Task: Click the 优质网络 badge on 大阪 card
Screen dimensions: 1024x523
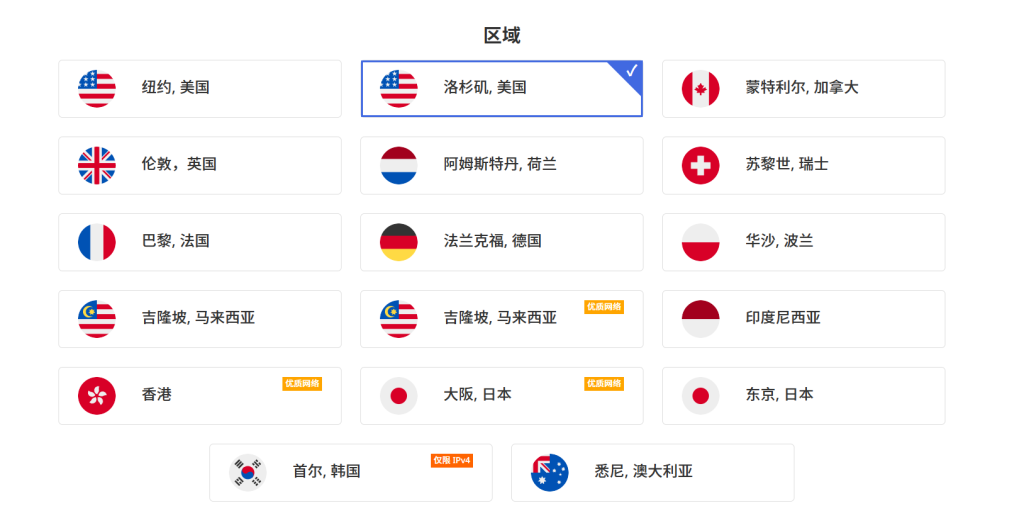Action: pyautogui.click(x=604, y=383)
